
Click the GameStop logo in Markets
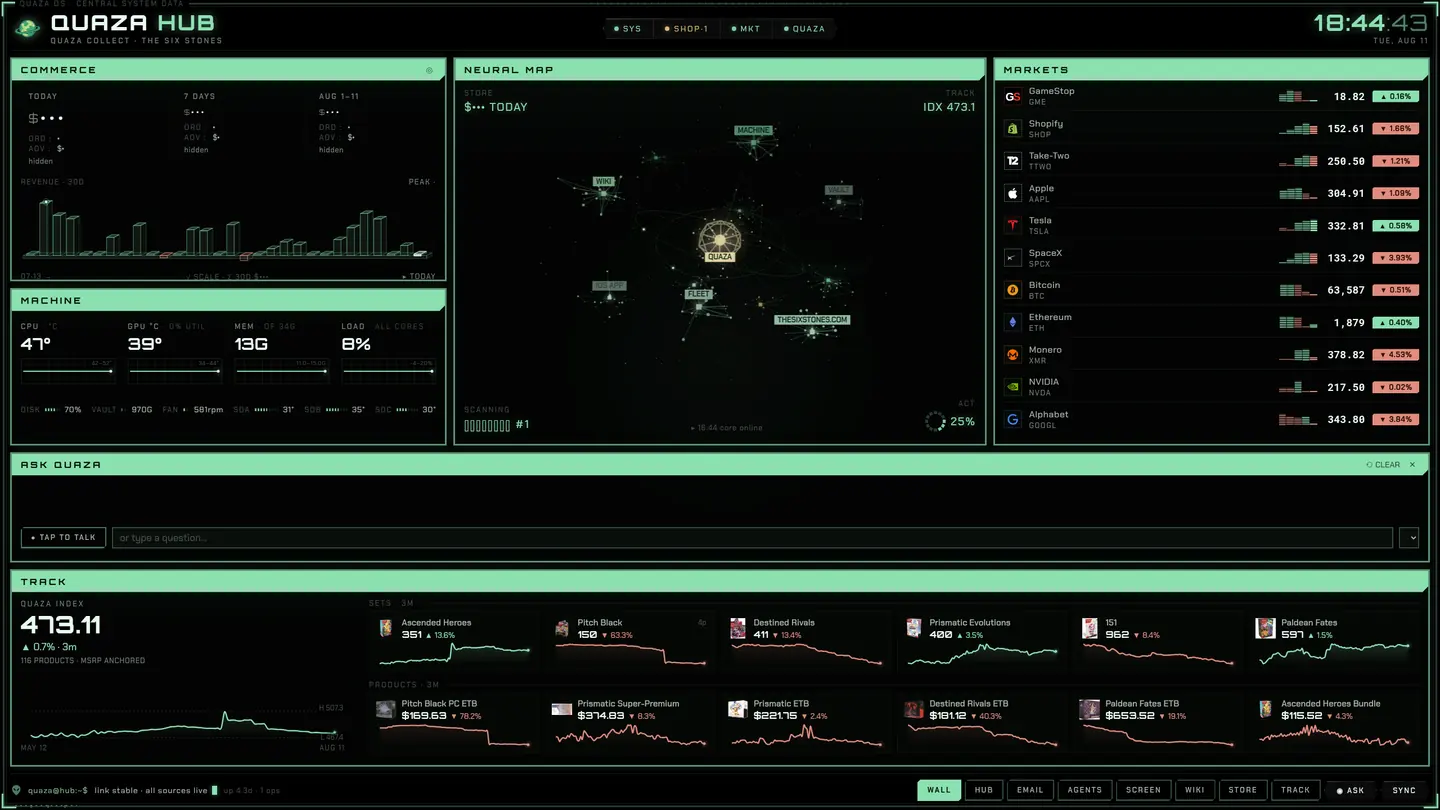1013,96
